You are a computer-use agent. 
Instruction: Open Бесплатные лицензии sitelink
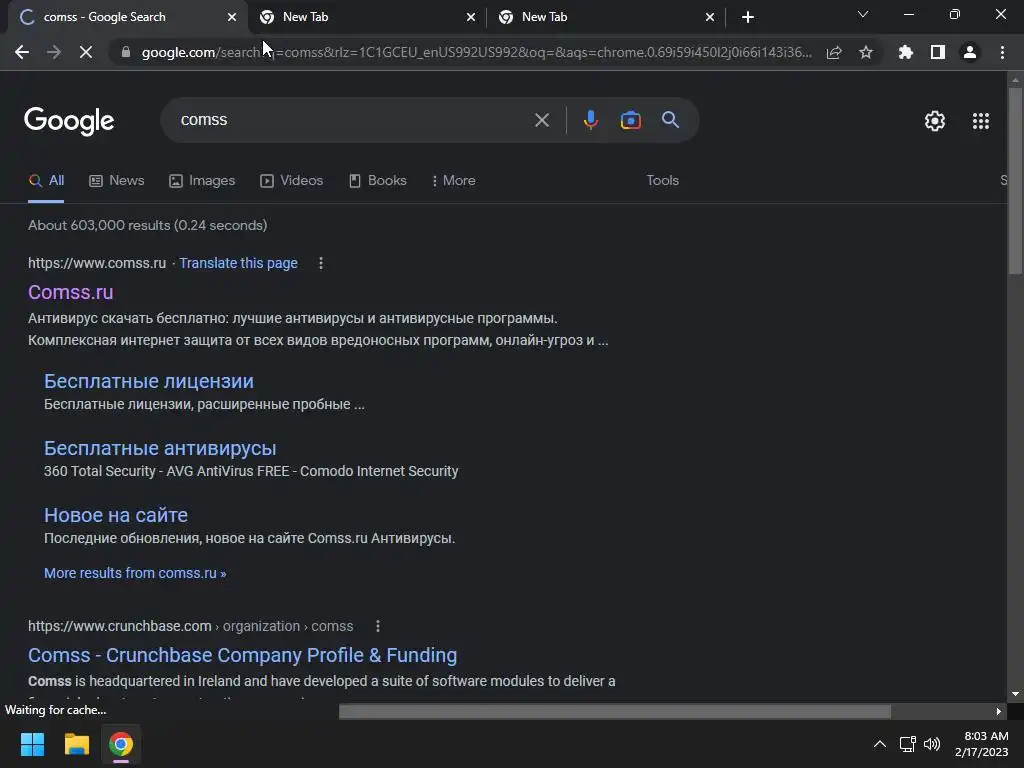tap(149, 381)
